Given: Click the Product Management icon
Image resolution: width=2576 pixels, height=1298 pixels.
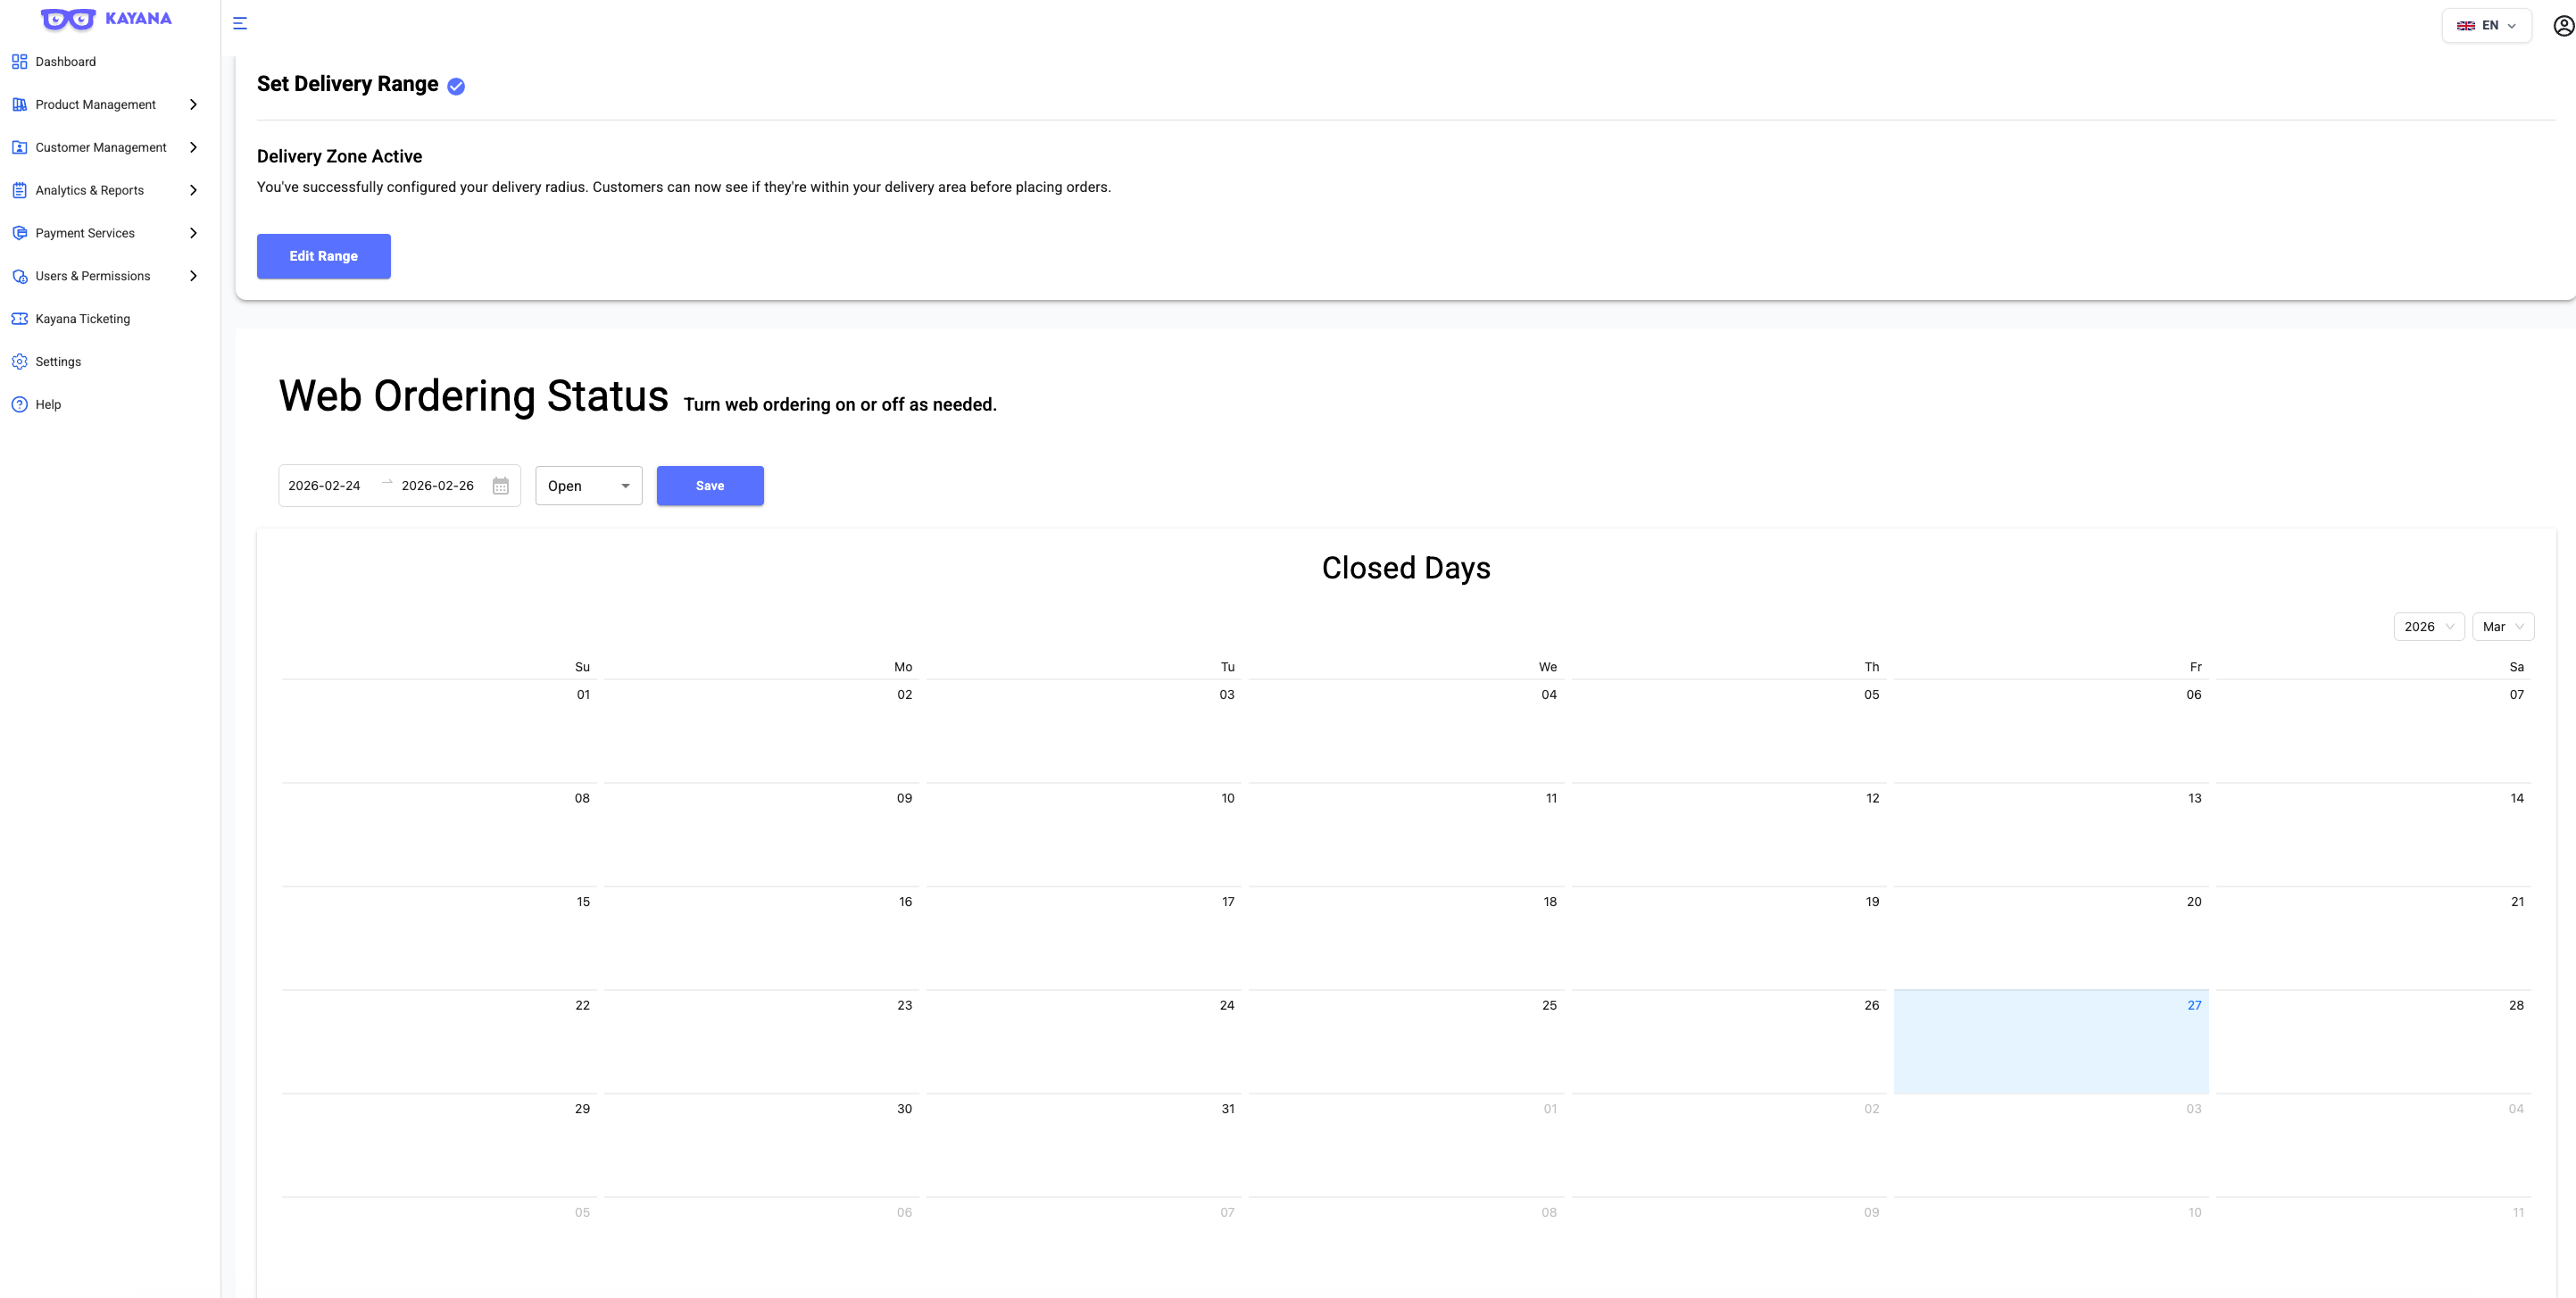Looking at the screenshot, I should pyautogui.click(x=19, y=105).
